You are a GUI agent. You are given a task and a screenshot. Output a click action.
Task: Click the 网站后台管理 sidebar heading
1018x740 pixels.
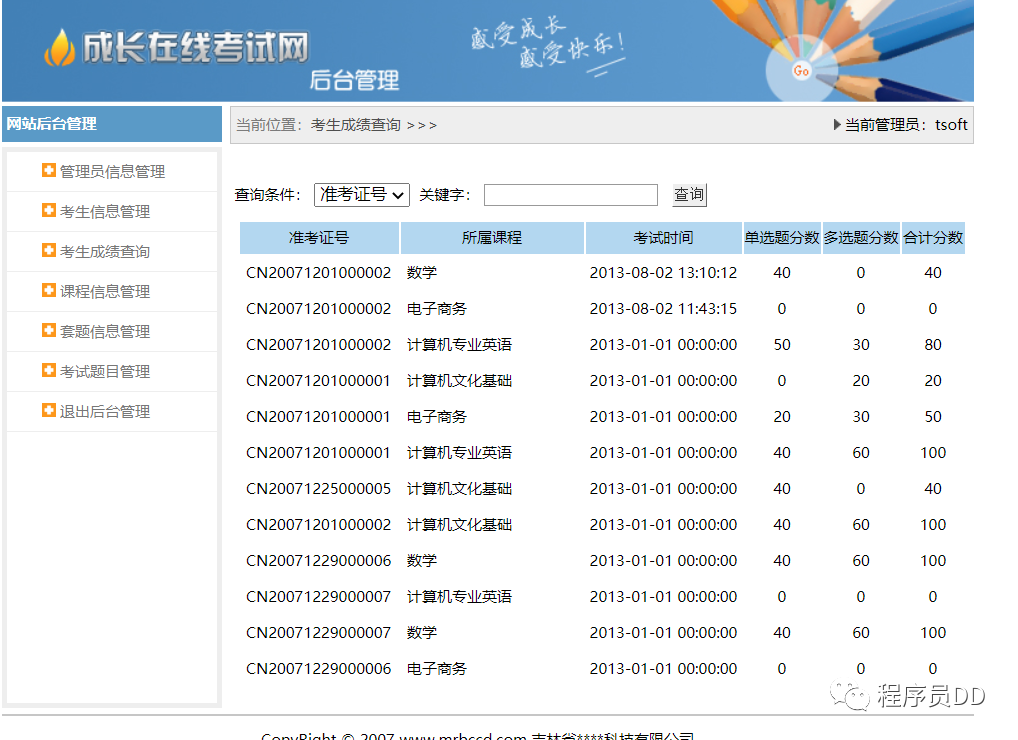click(x=52, y=124)
